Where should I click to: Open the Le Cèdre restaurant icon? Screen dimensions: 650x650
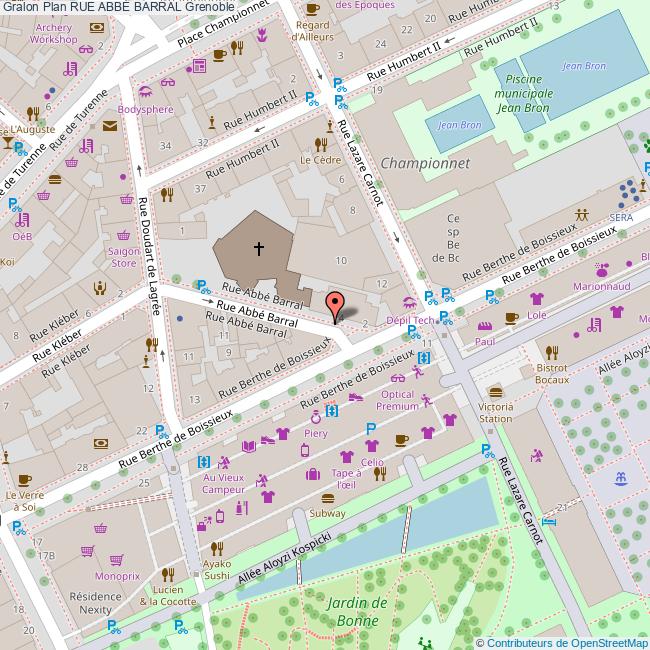tap(321, 143)
